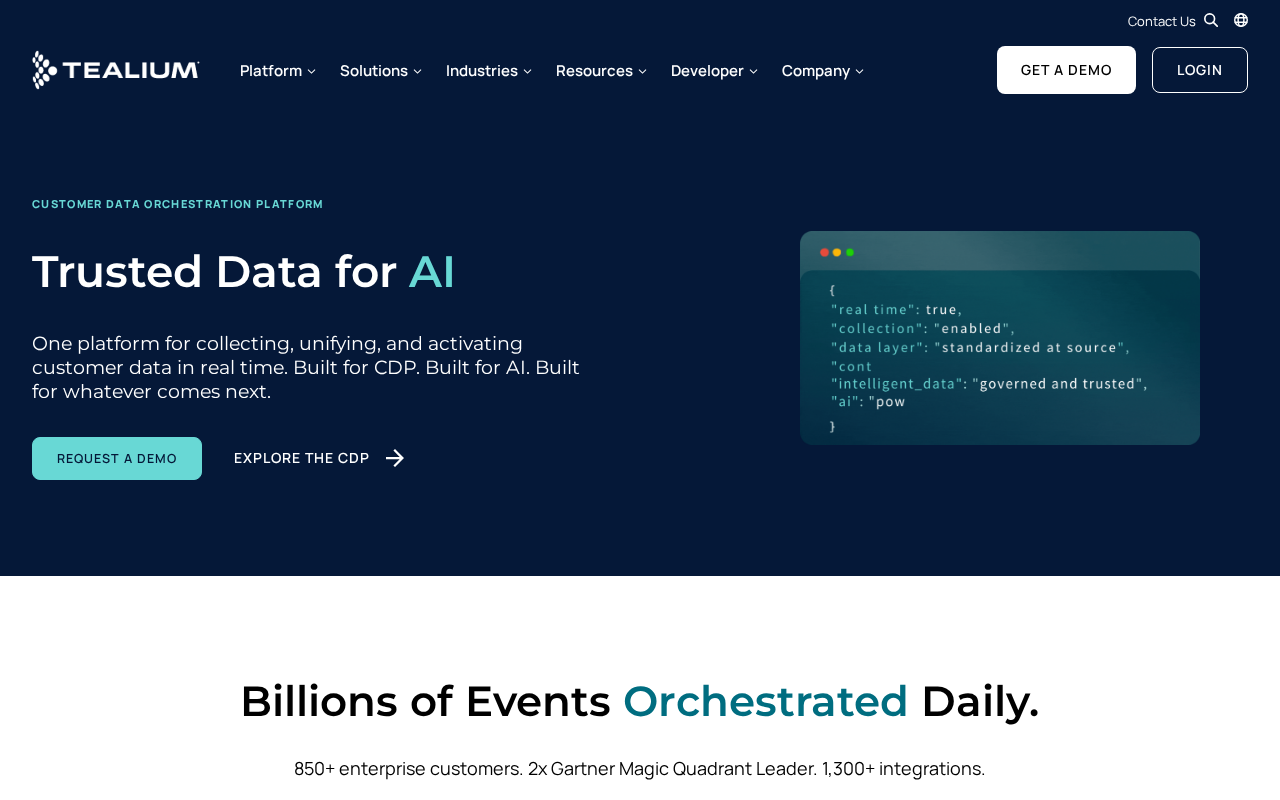
Task: Open the Platform nav item
Action: (271, 70)
